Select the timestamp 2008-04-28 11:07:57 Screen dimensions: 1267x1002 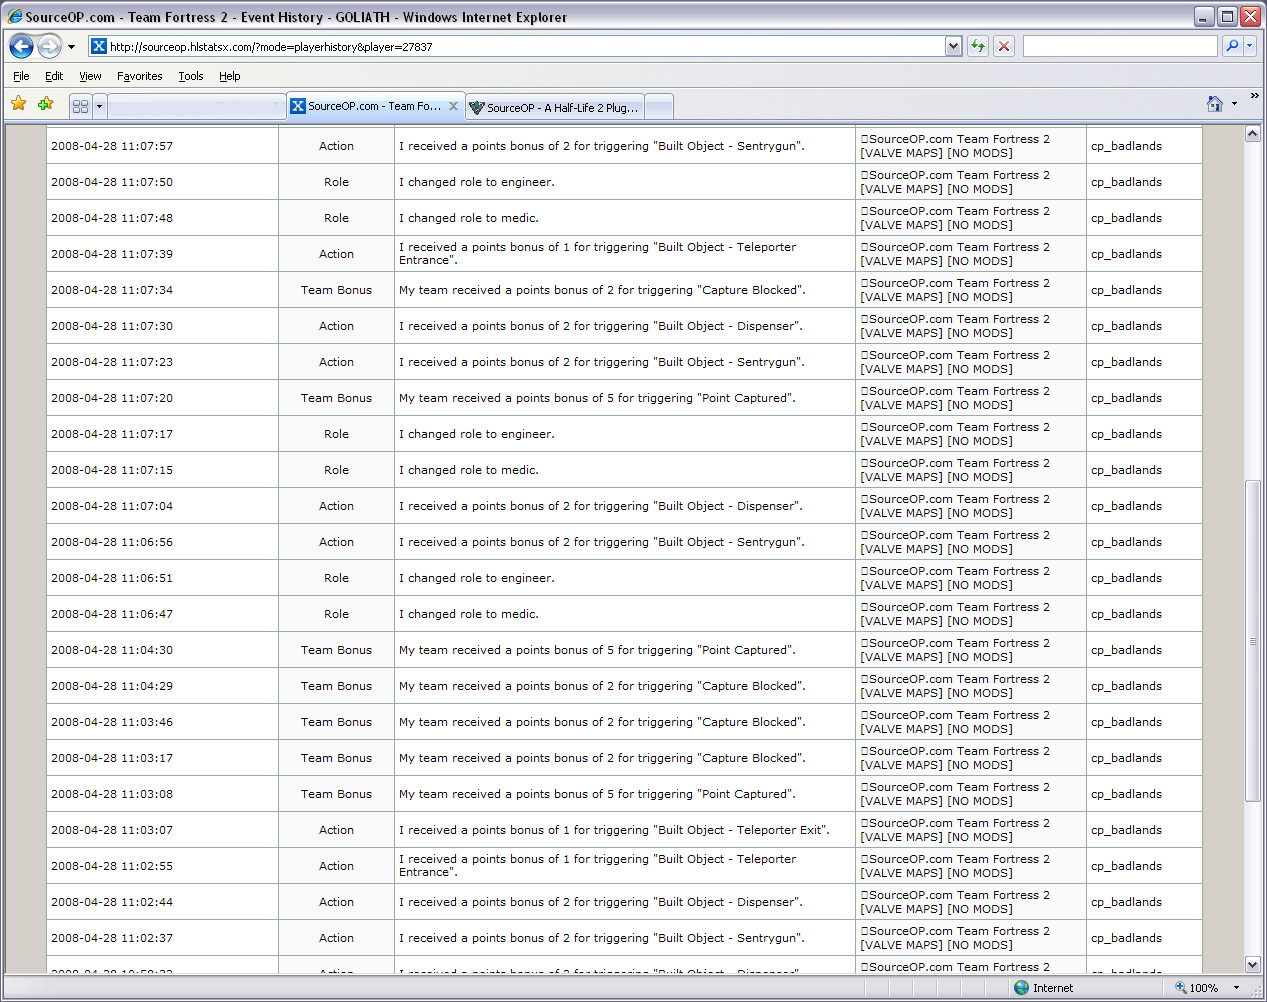pyautogui.click(x=112, y=146)
